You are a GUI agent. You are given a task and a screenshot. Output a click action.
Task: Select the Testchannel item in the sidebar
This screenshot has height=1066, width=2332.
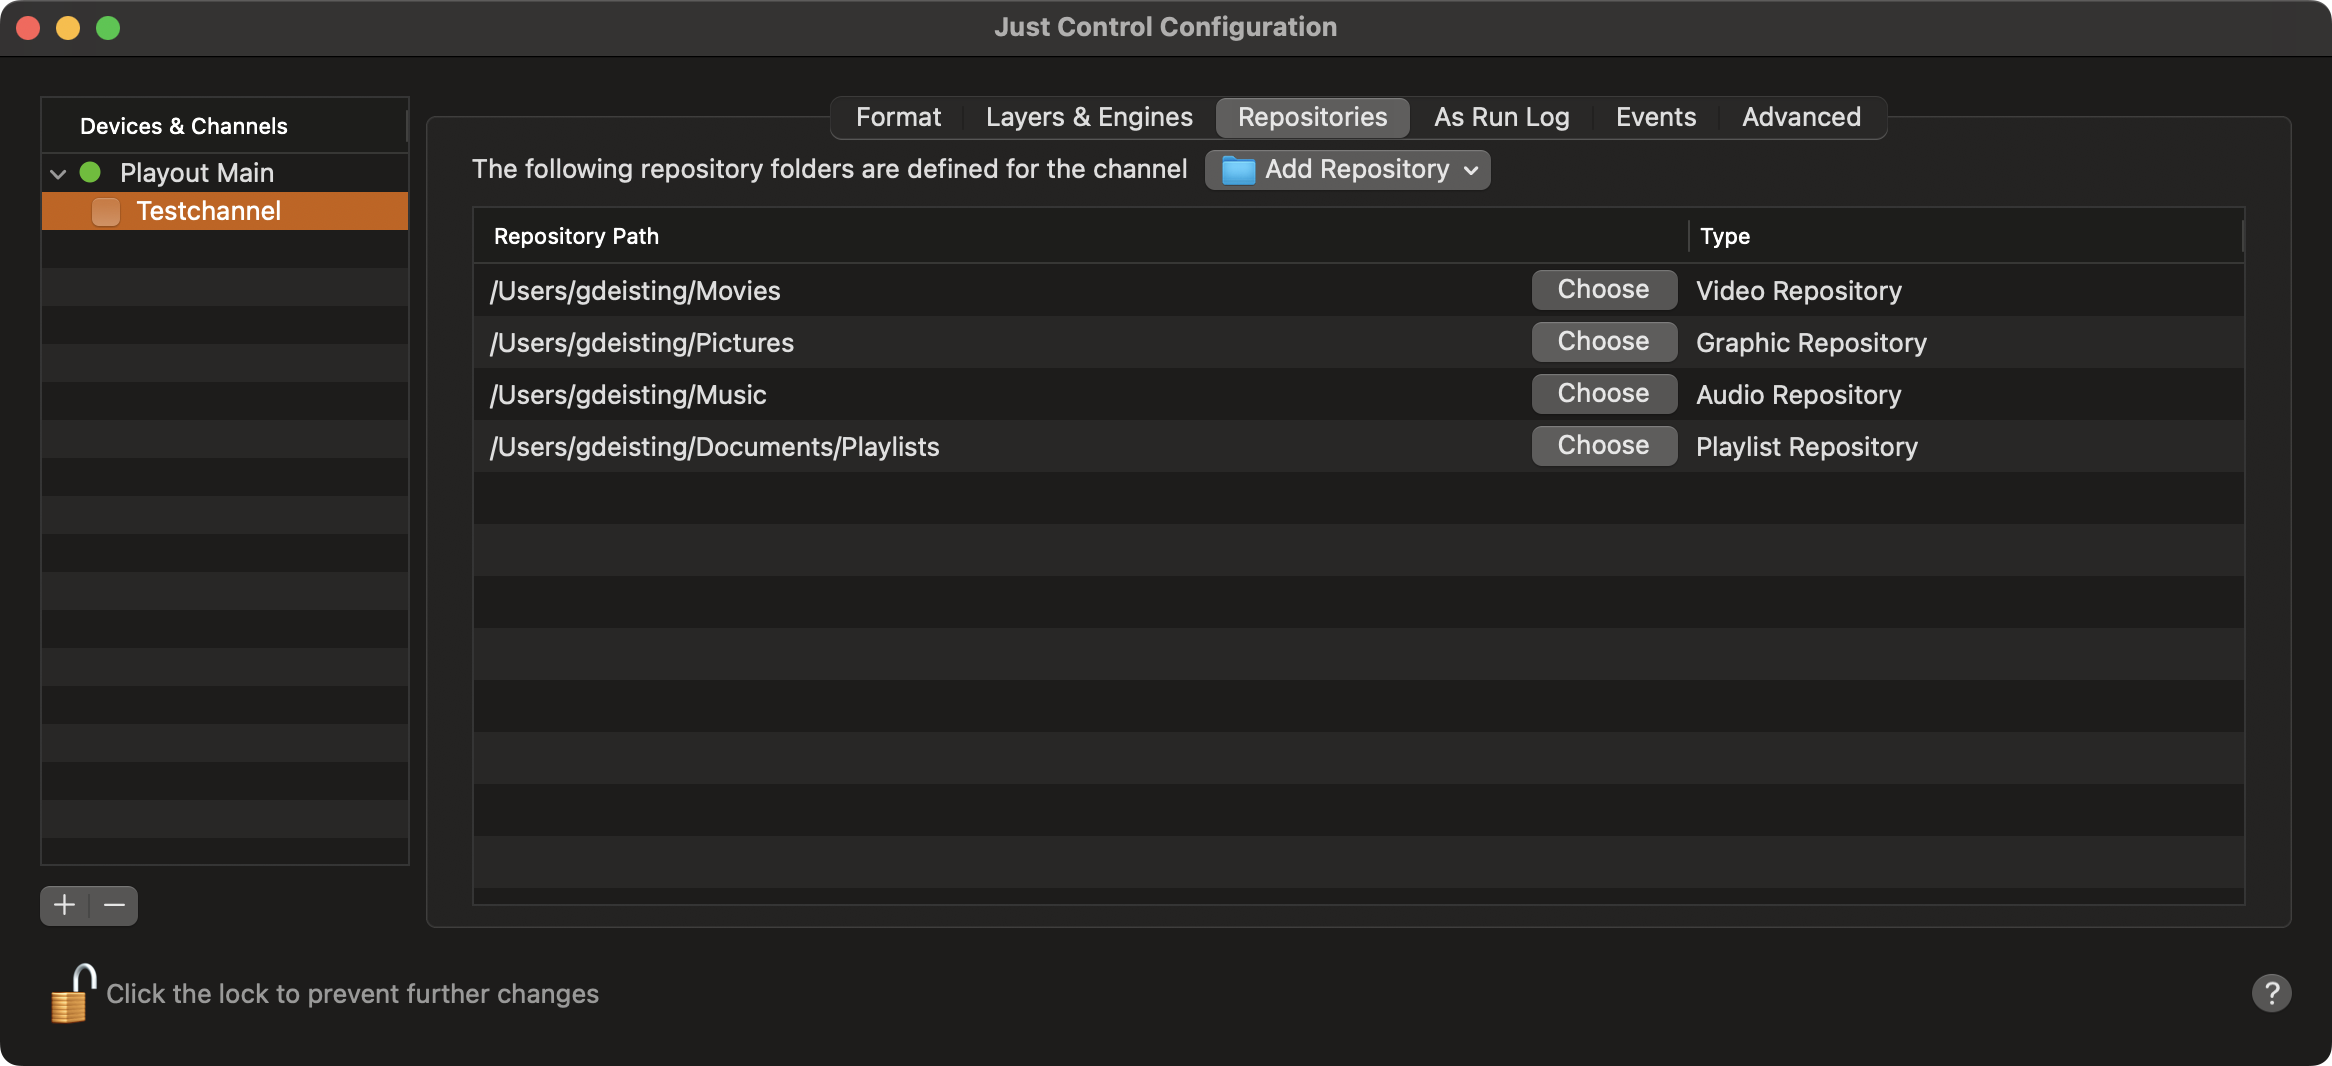click(x=225, y=211)
